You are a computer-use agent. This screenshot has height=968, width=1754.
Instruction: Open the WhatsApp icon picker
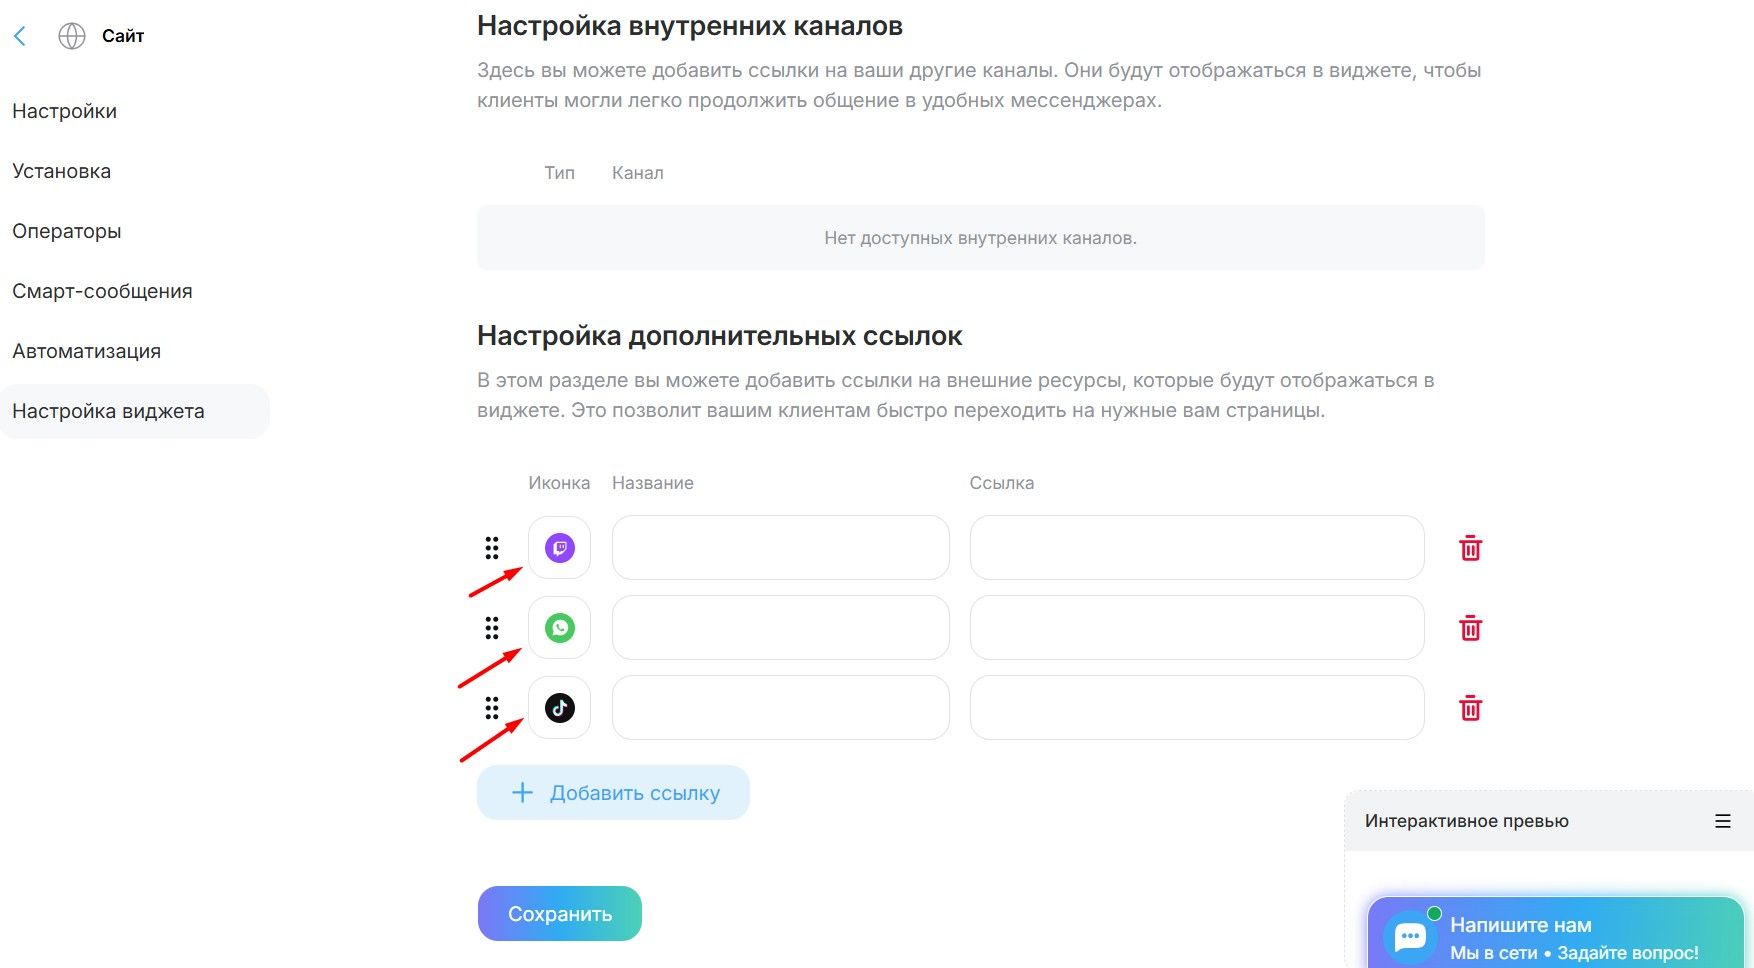tap(559, 628)
